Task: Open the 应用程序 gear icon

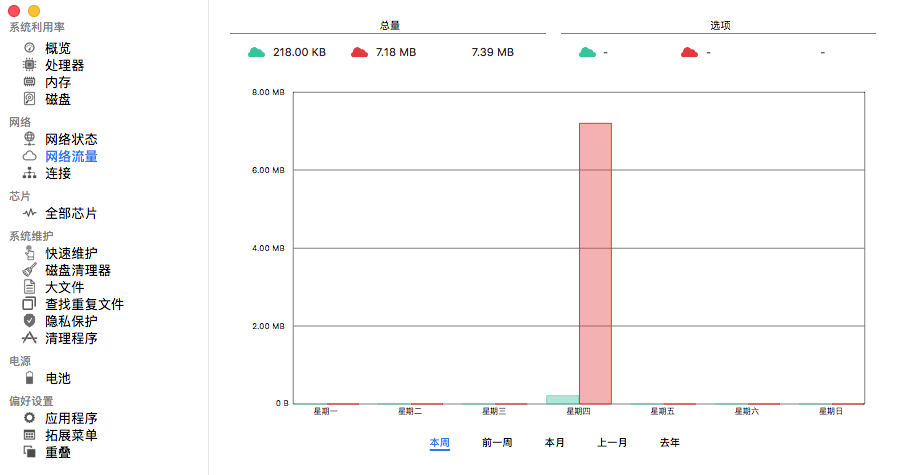Action: tap(29, 418)
